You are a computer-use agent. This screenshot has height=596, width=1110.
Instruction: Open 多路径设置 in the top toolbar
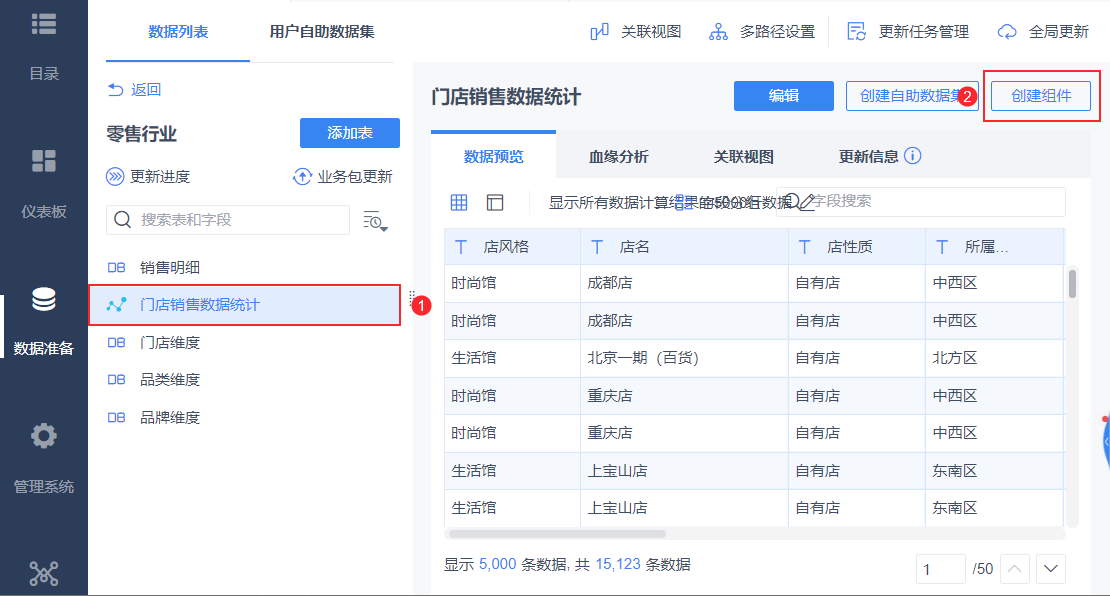(762, 32)
